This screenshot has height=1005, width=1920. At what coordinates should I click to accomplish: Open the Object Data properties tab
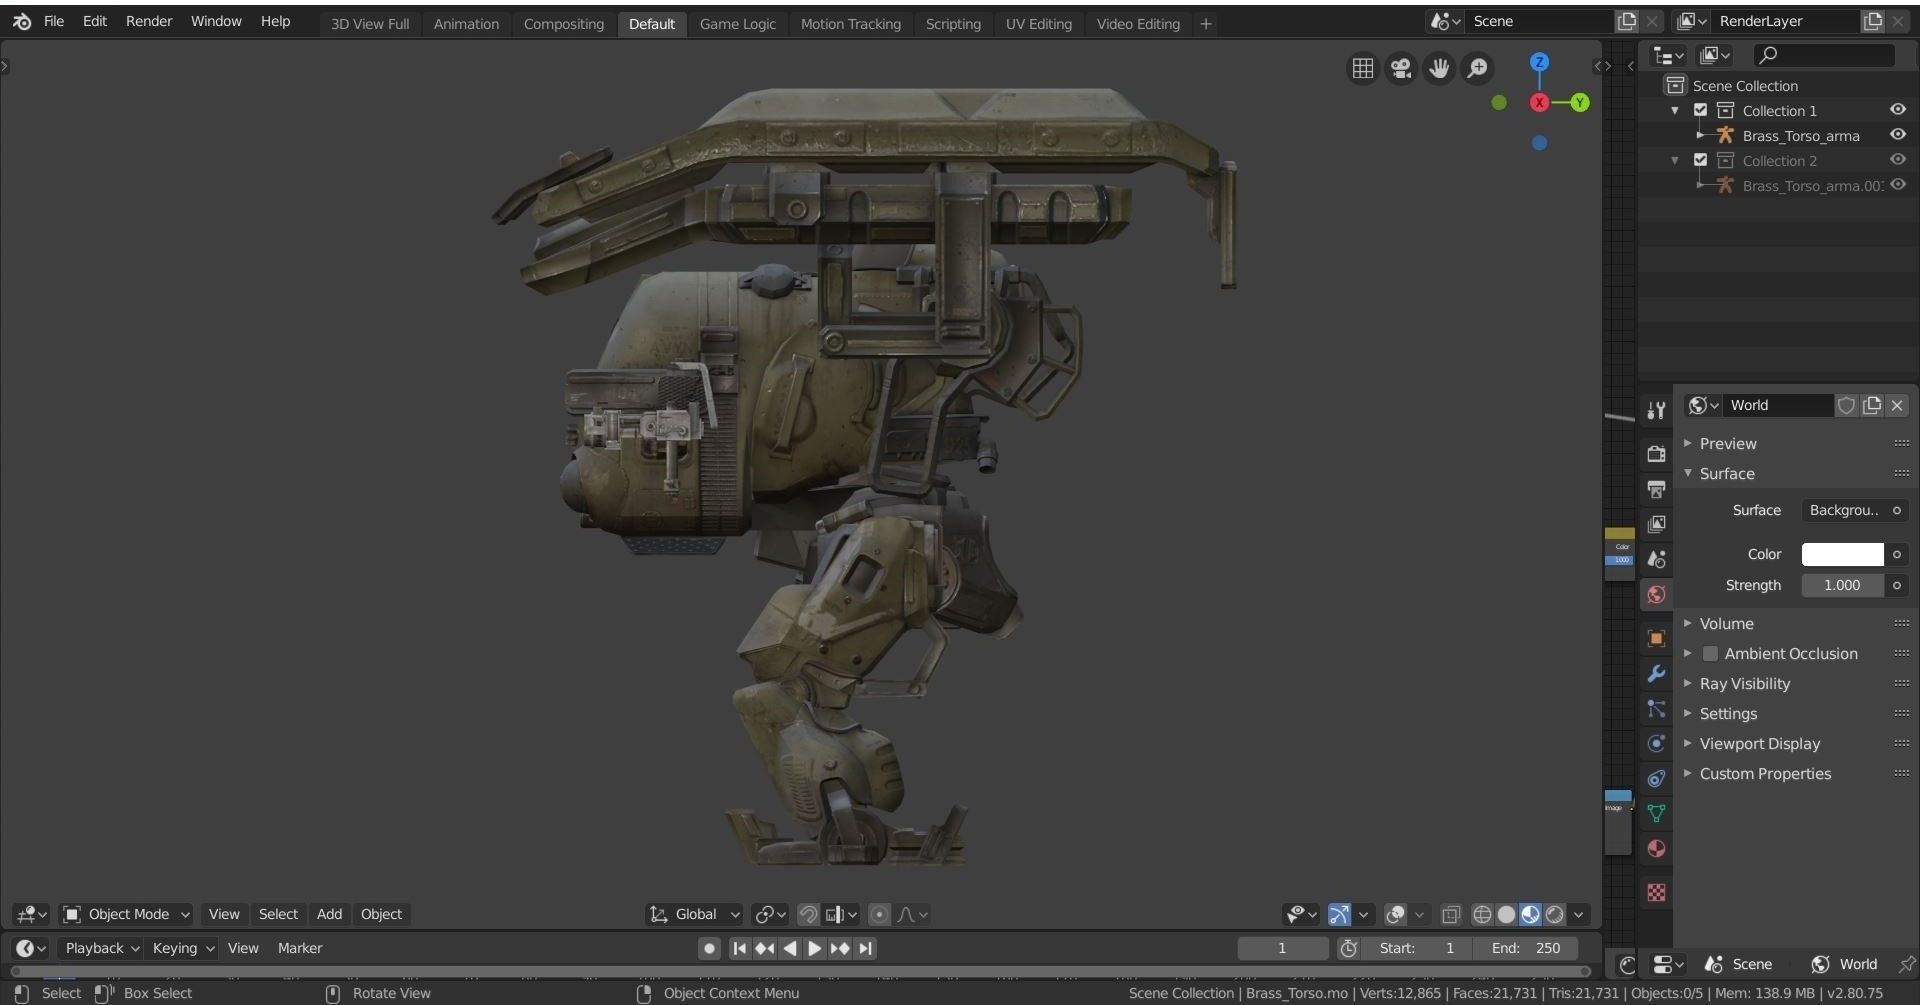(1656, 813)
